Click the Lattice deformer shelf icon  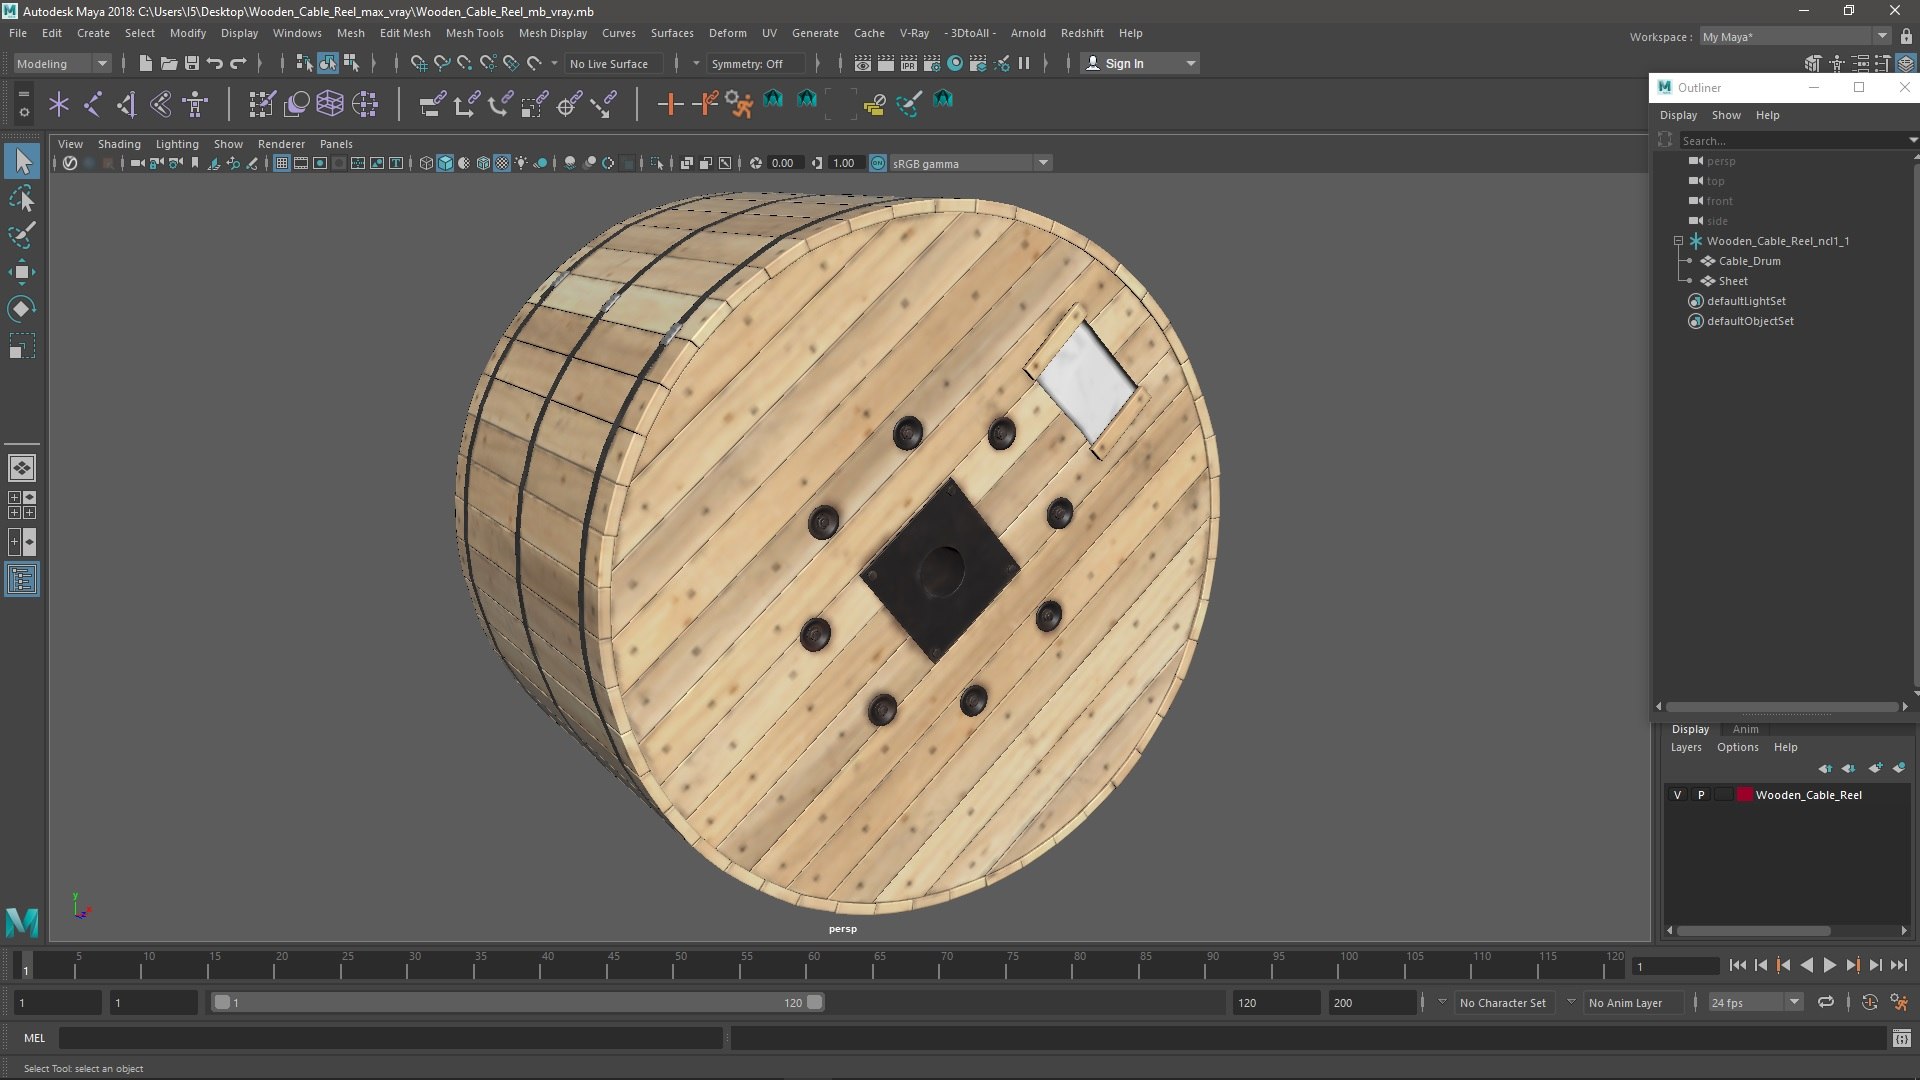(330, 103)
